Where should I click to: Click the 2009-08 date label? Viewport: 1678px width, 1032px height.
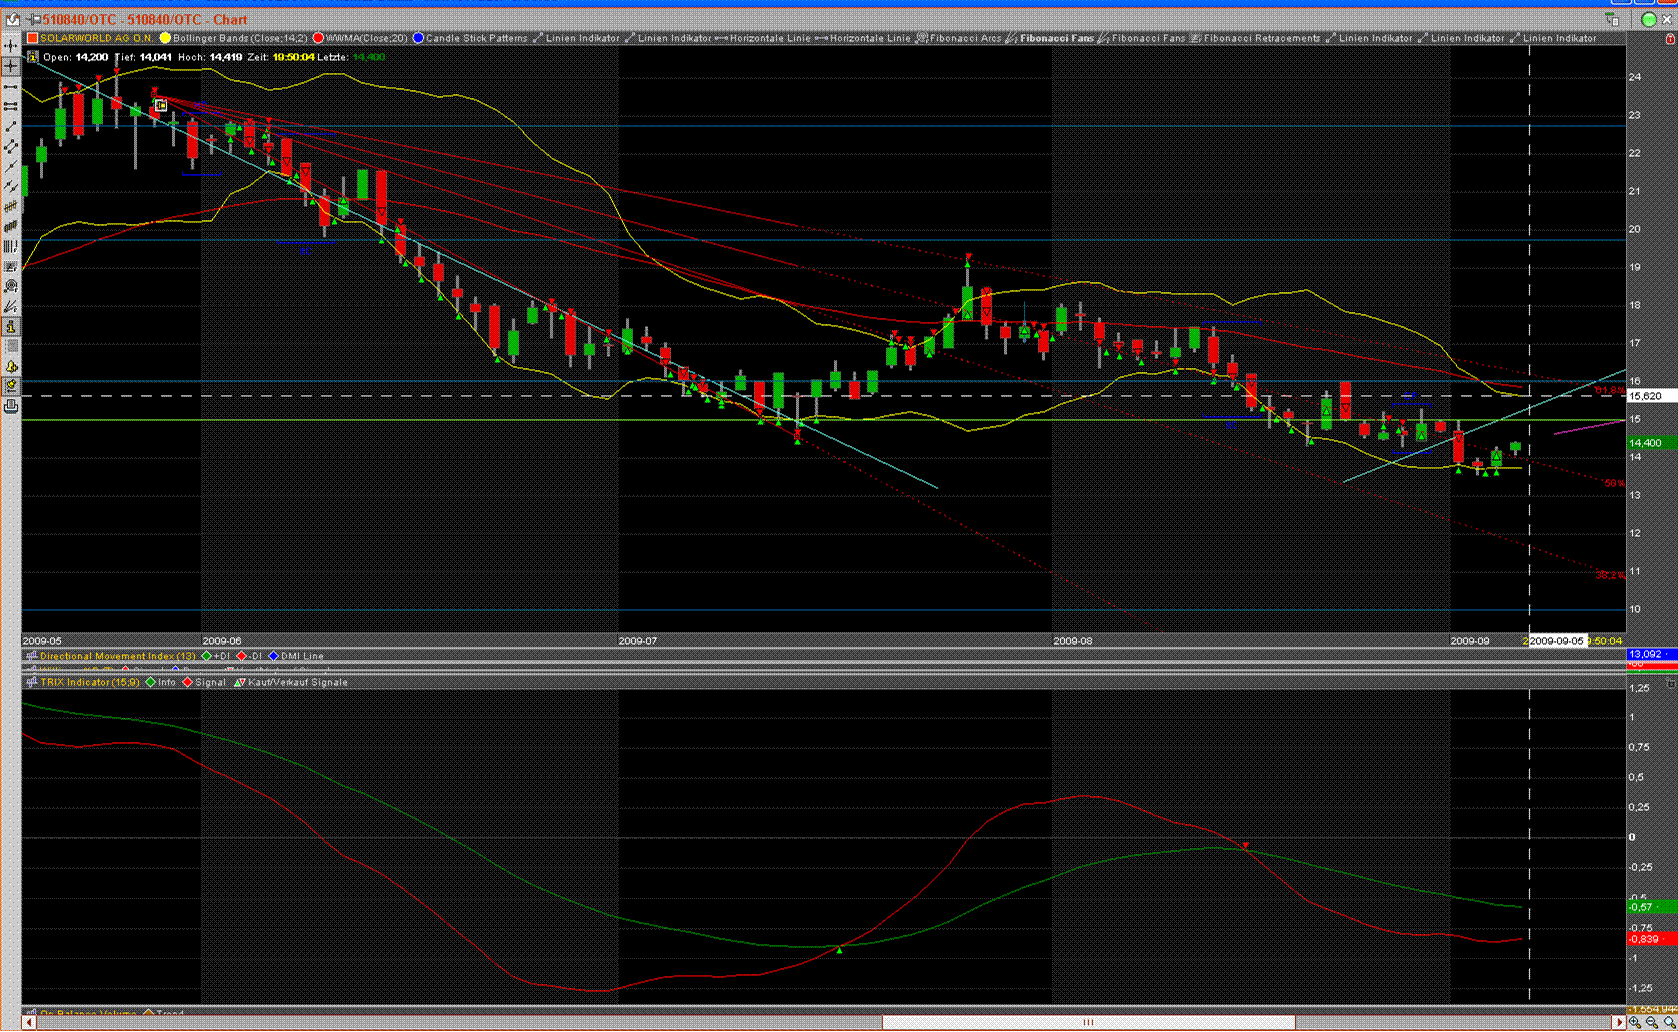[x=1073, y=640]
